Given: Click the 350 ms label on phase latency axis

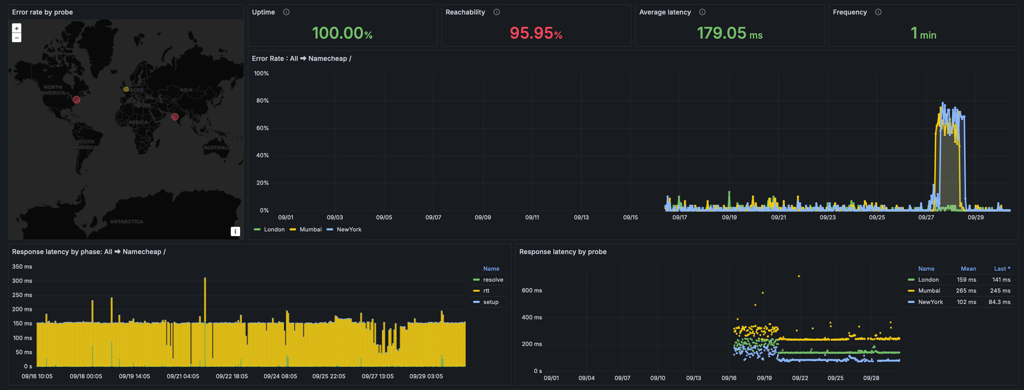Looking at the screenshot, I should pyautogui.click(x=22, y=267).
